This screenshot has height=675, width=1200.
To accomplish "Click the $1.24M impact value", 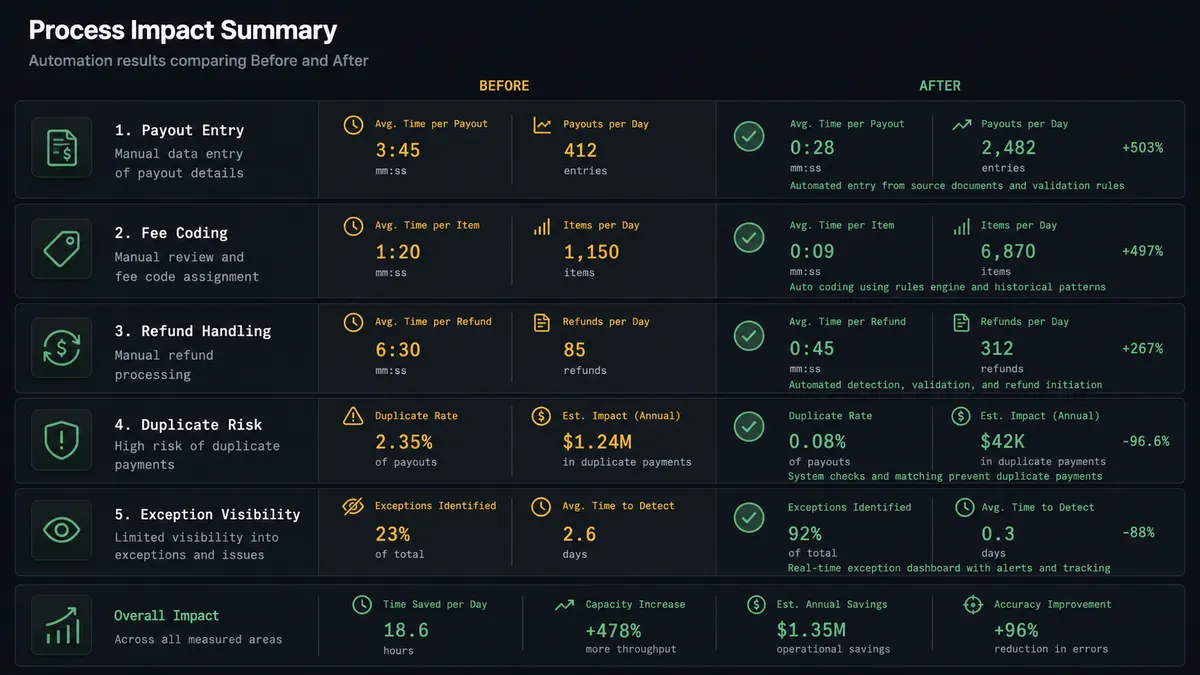I will (597, 441).
